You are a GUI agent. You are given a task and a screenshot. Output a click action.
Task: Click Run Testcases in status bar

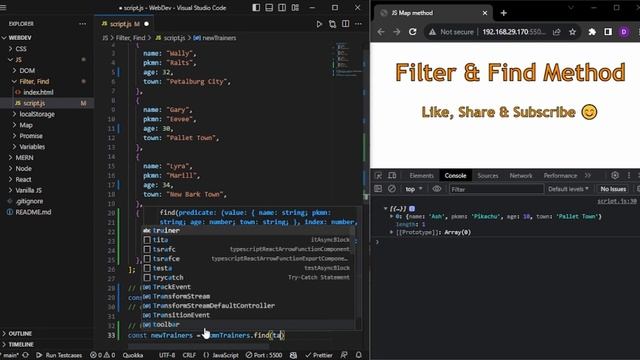point(59,355)
